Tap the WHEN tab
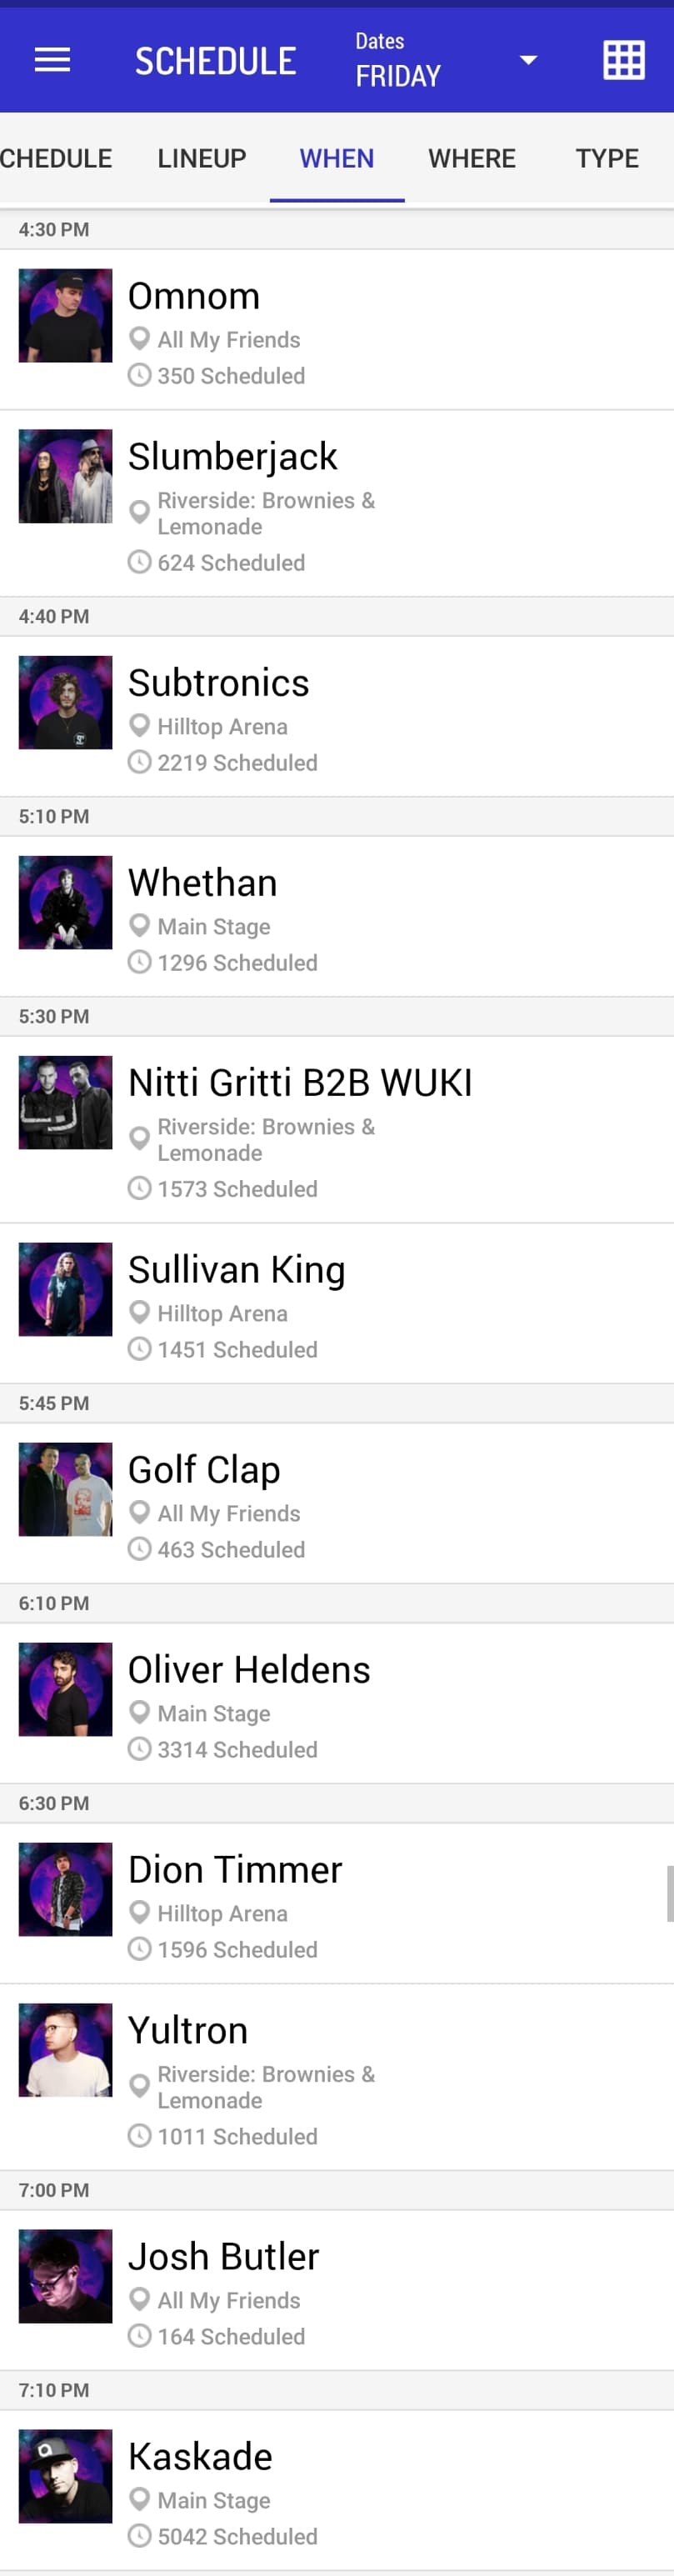The height and width of the screenshot is (2576, 674). click(337, 159)
